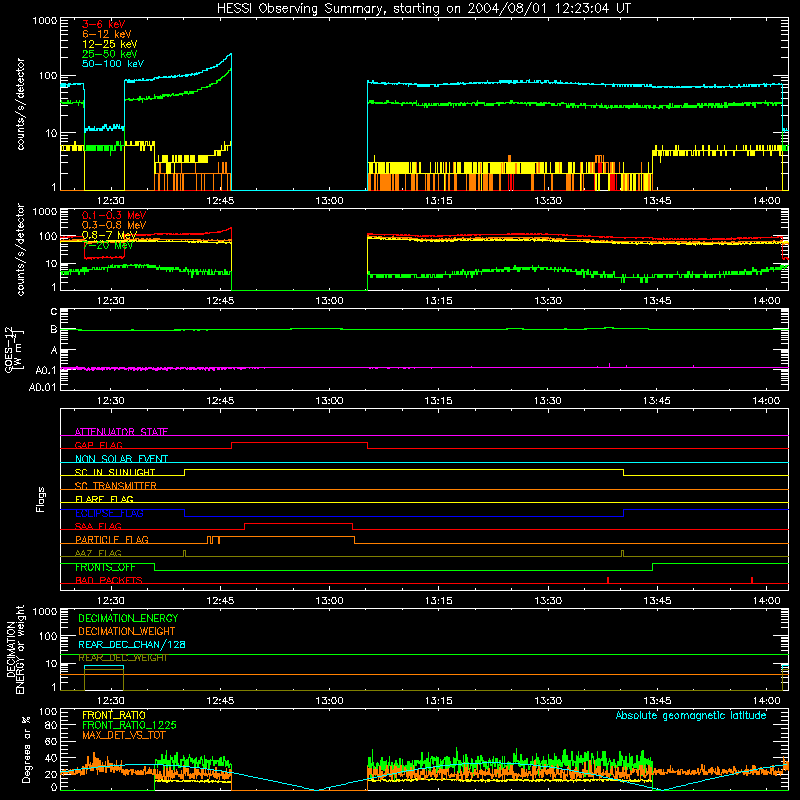The height and width of the screenshot is (800, 800).
Task: Click the Absolute geomagnetic latitude label
Action: (691, 715)
